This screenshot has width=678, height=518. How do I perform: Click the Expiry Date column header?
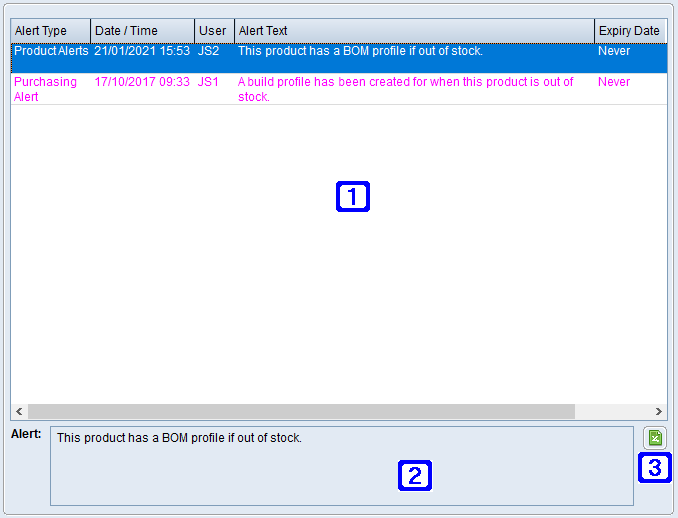pos(629,31)
